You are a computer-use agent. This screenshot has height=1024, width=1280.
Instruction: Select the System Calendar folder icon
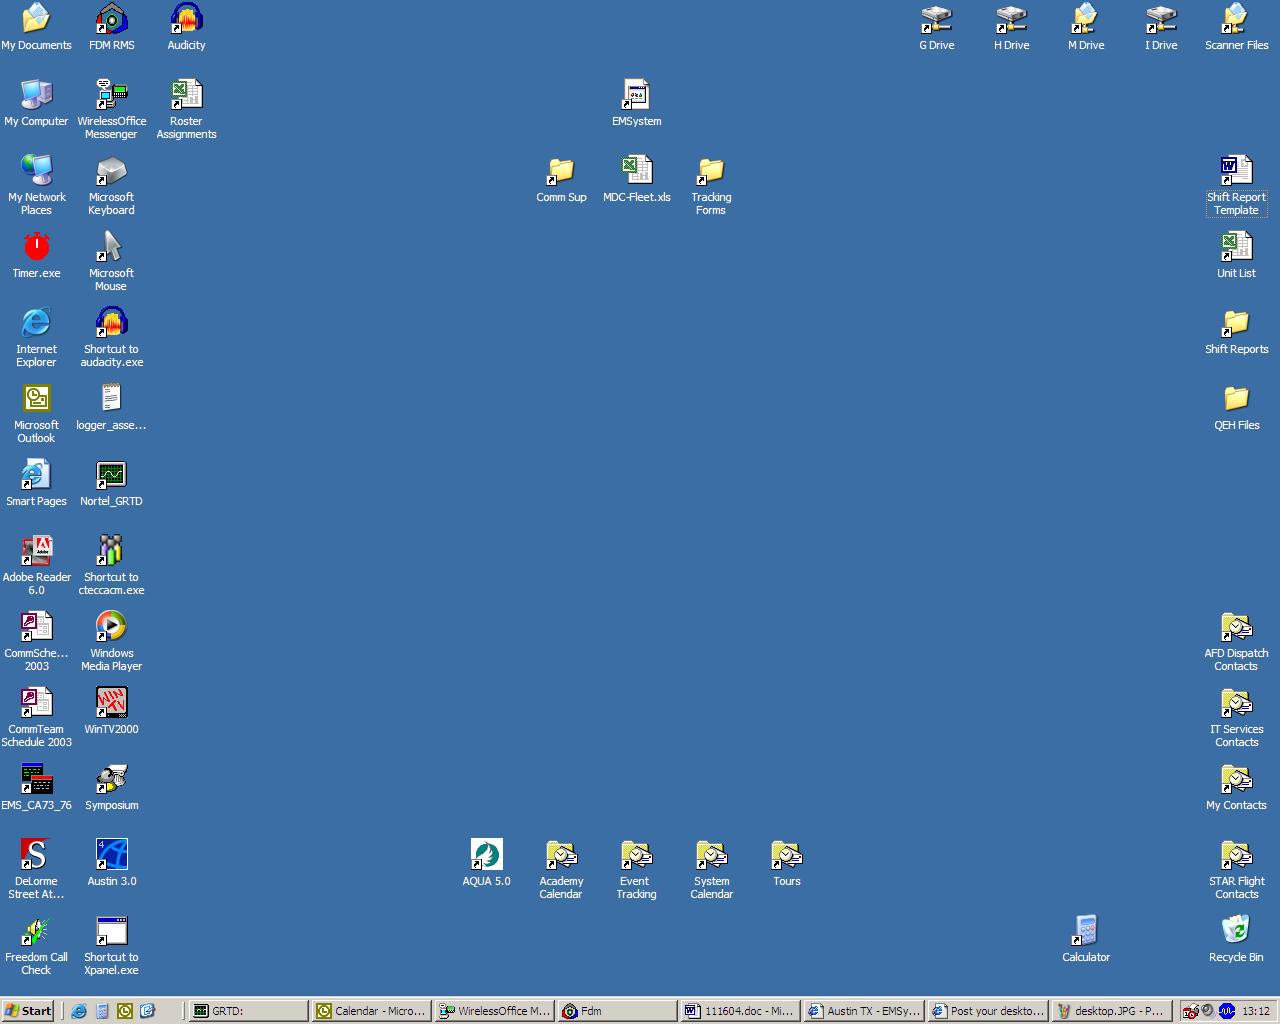coord(711,869)
